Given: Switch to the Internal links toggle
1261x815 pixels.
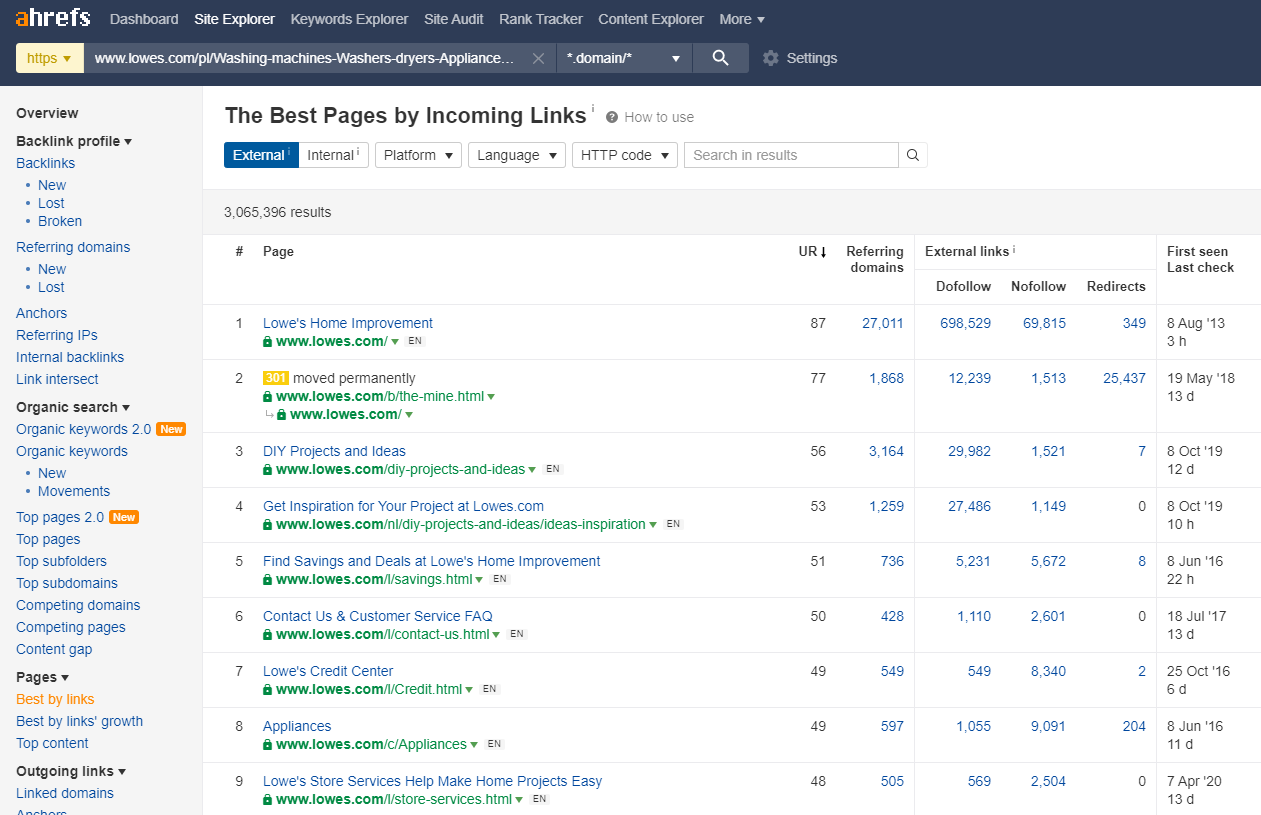Looking at the screenshot, I should [334, 155].
